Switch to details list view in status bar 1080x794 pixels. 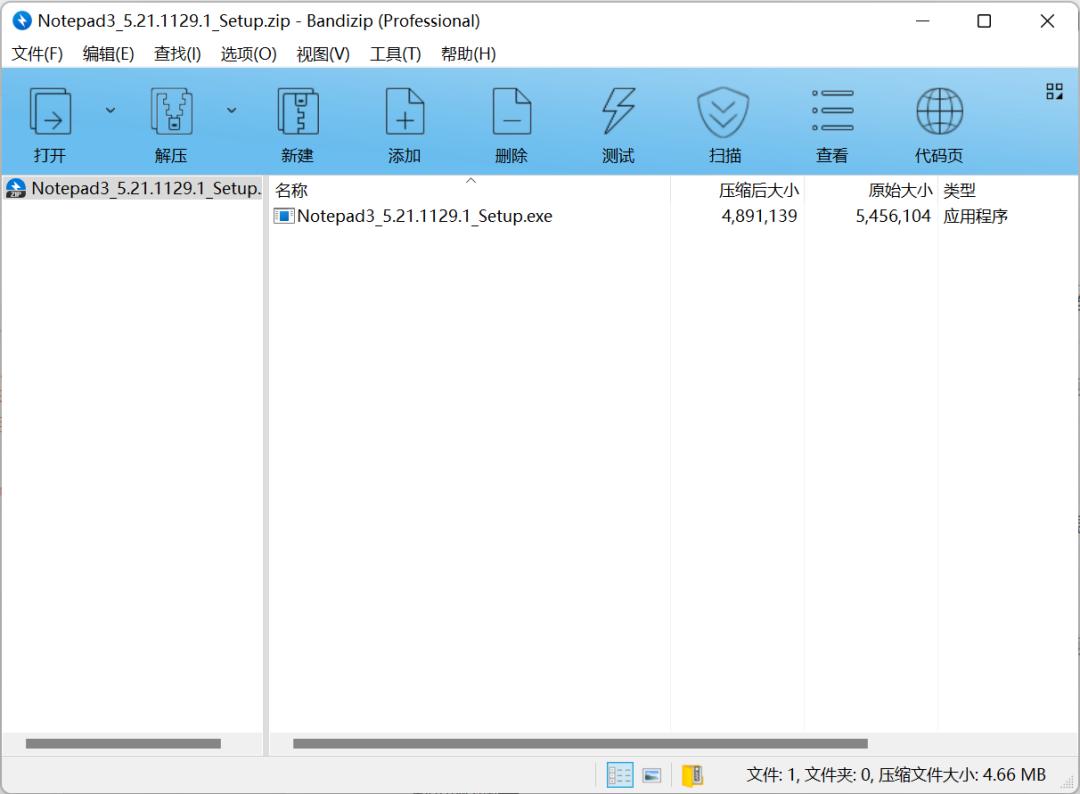pos(620,775)
